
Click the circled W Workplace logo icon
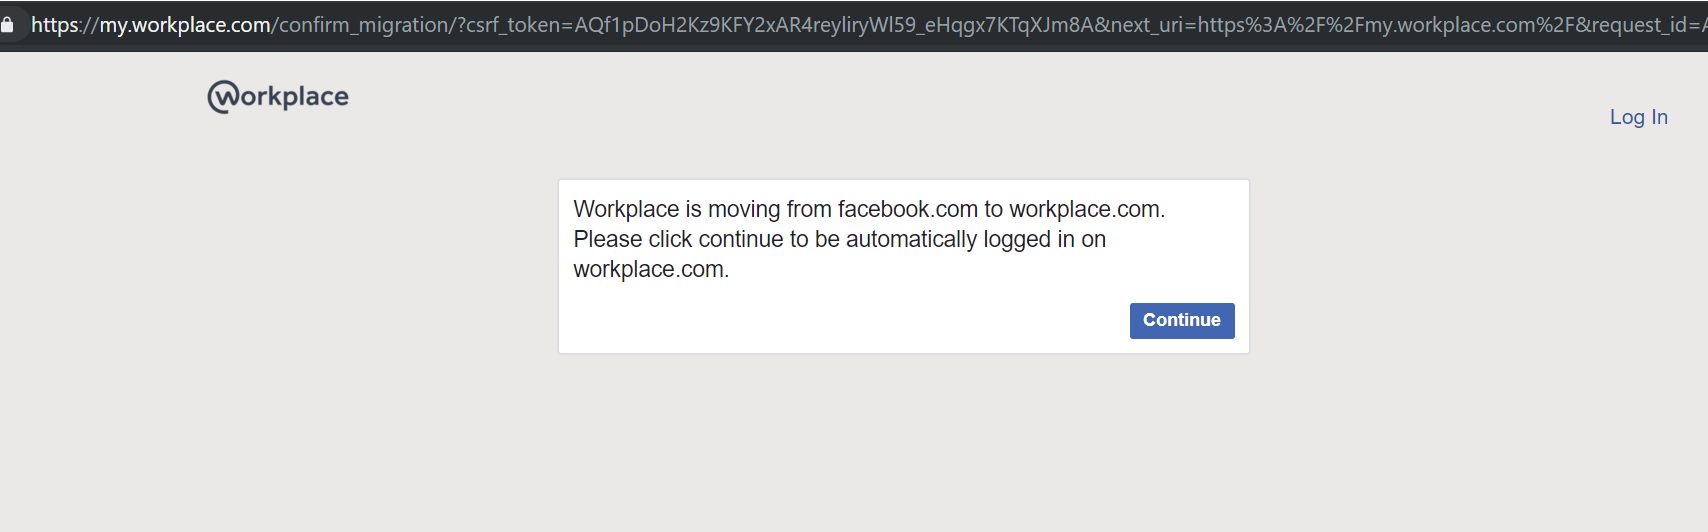223,97
